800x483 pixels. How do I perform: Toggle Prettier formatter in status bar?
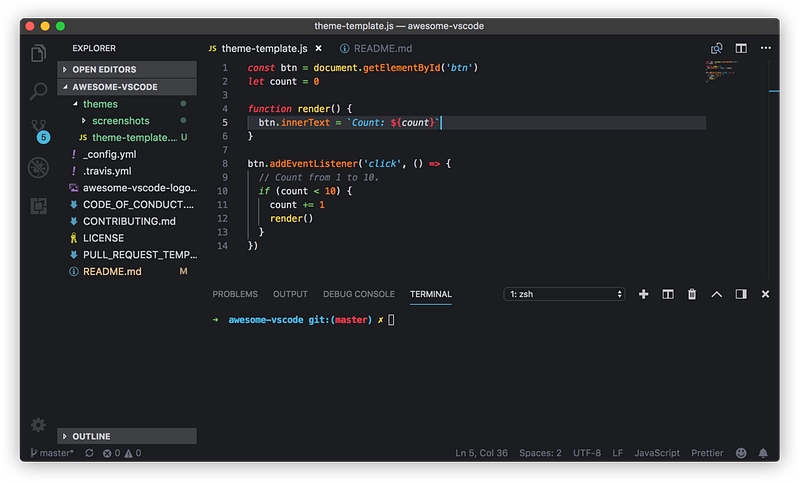click(707, 453)
